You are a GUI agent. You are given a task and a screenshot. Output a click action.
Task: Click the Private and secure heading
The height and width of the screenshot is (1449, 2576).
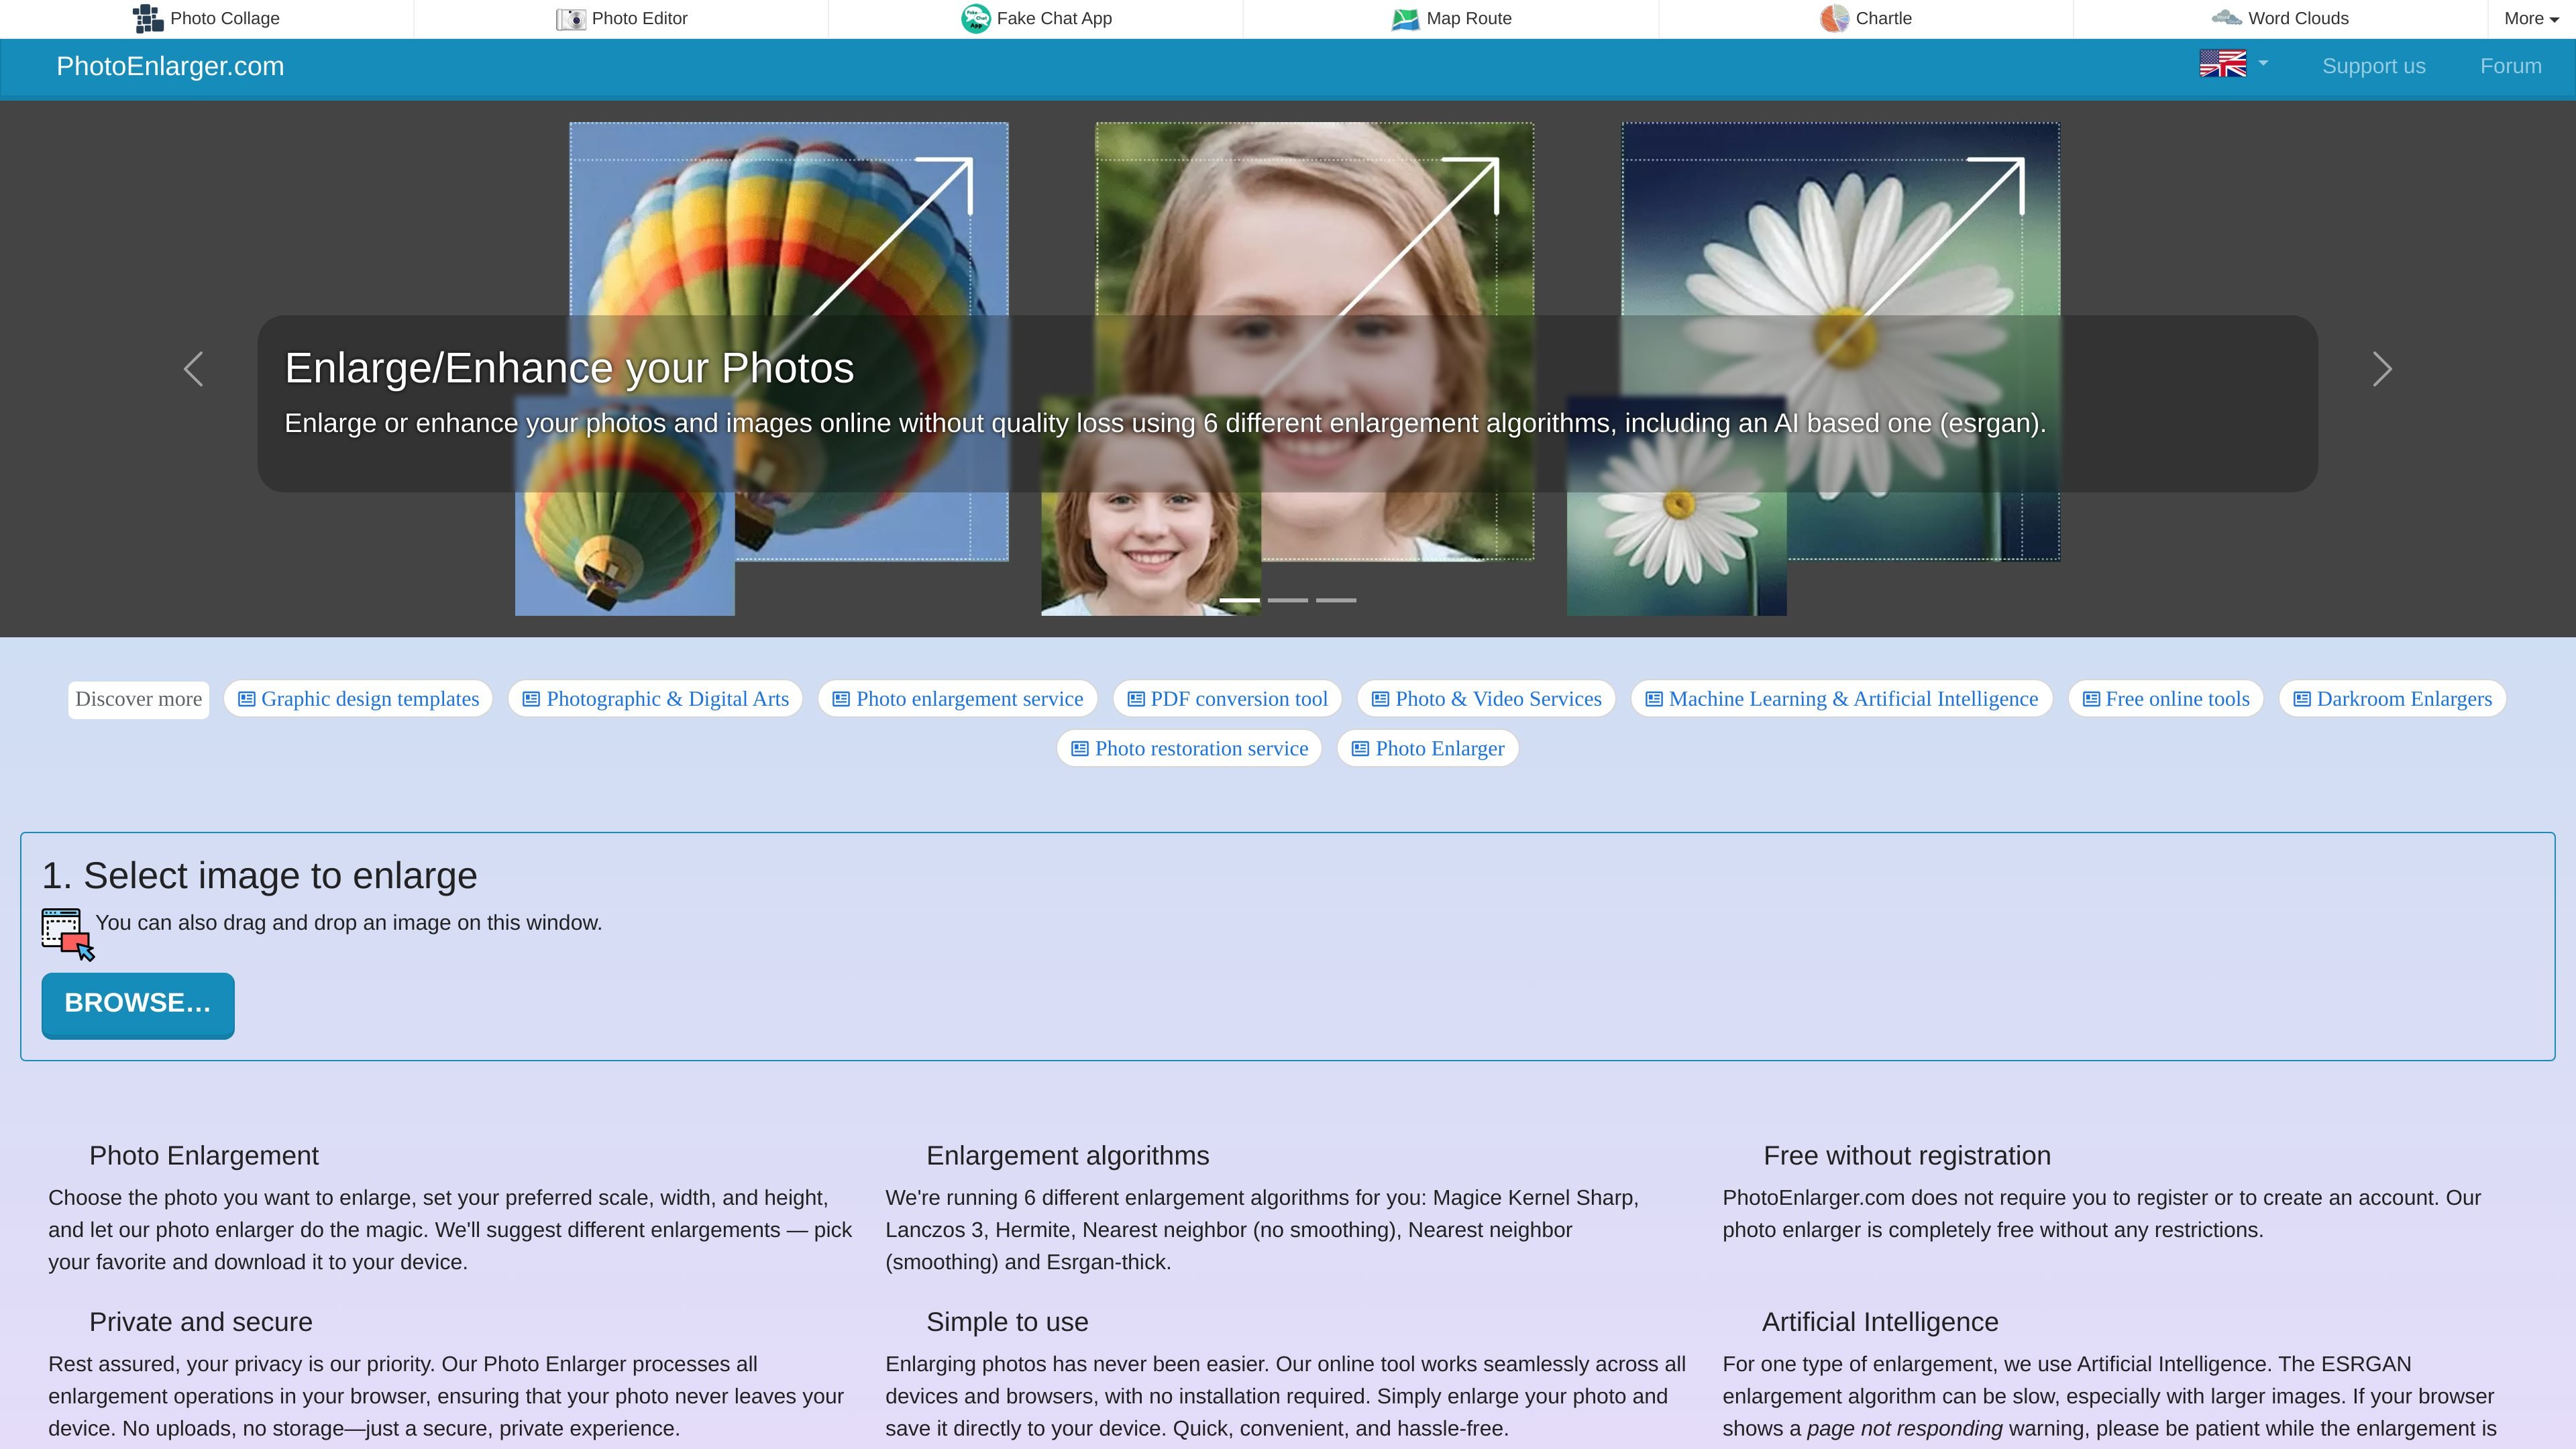click(x=201, y=1322)
